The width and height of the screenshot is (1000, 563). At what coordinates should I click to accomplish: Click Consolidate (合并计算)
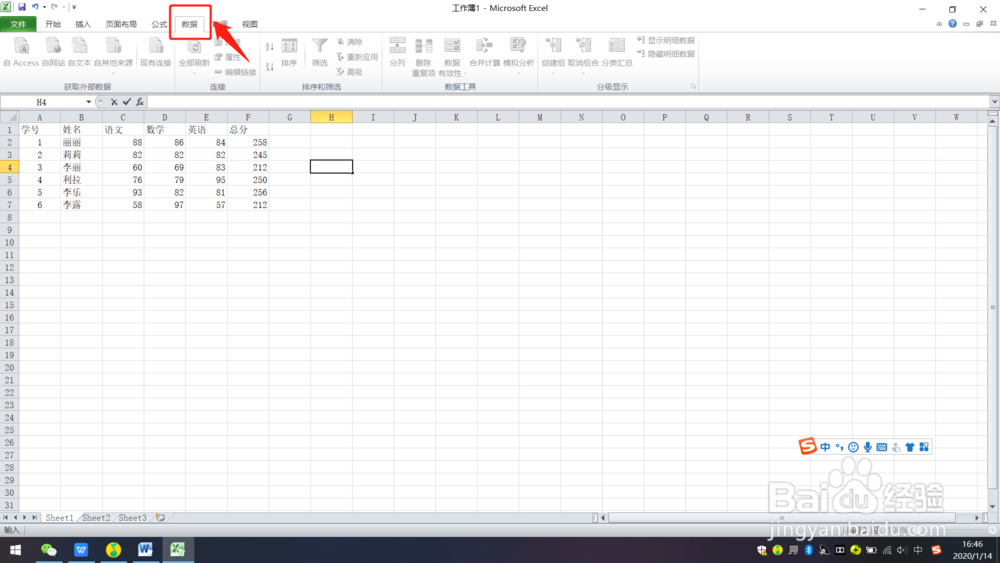(x=485, y=52)
